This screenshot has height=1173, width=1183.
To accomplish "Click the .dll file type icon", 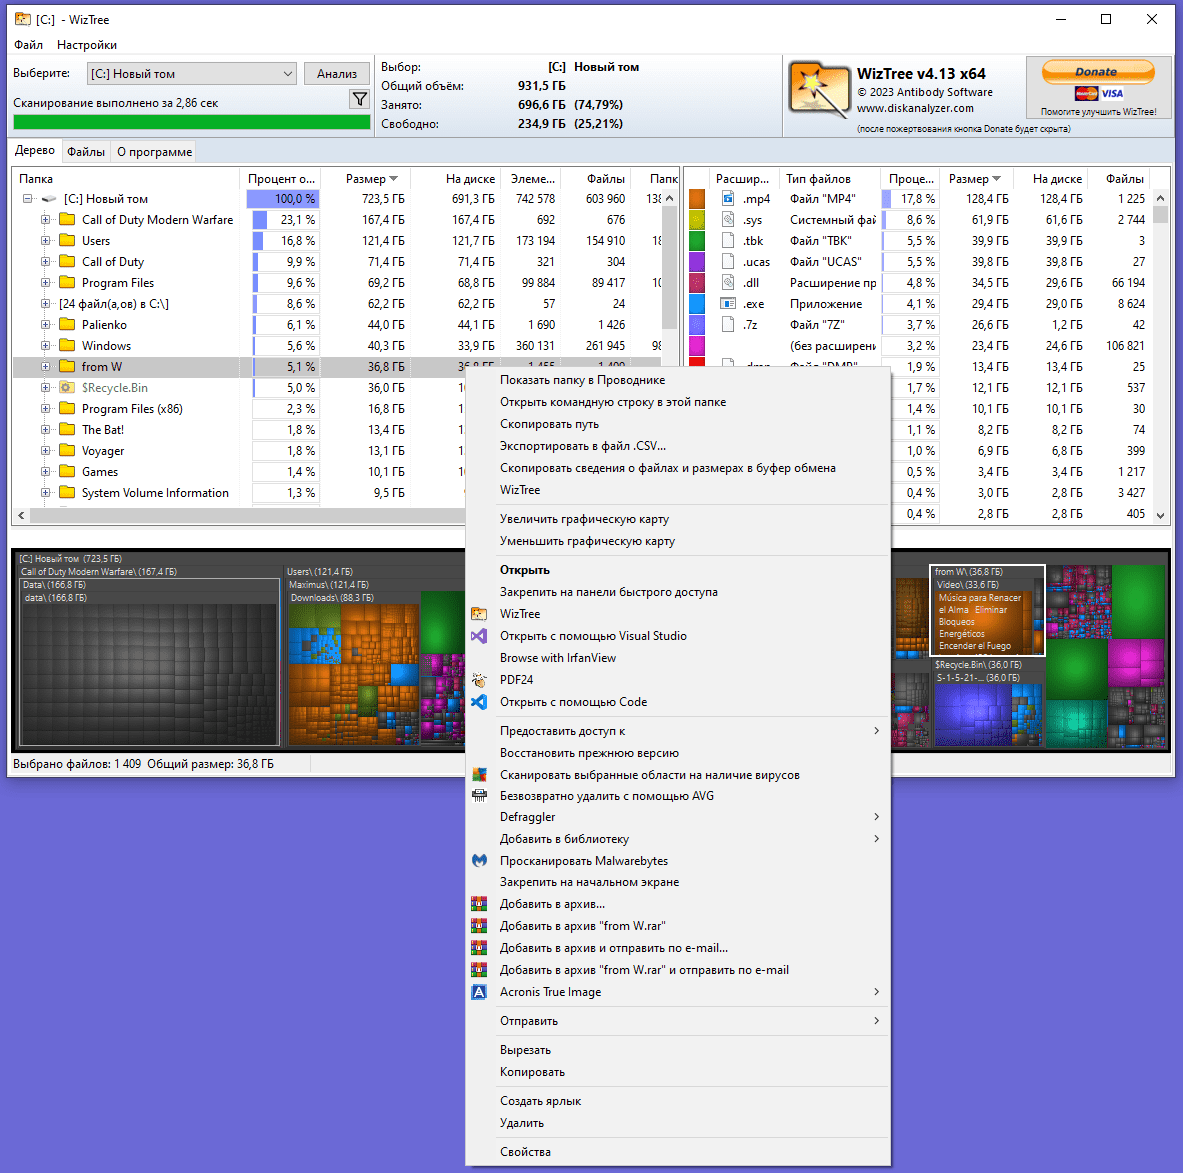I will pyautogui.click(x=728, y=282).
